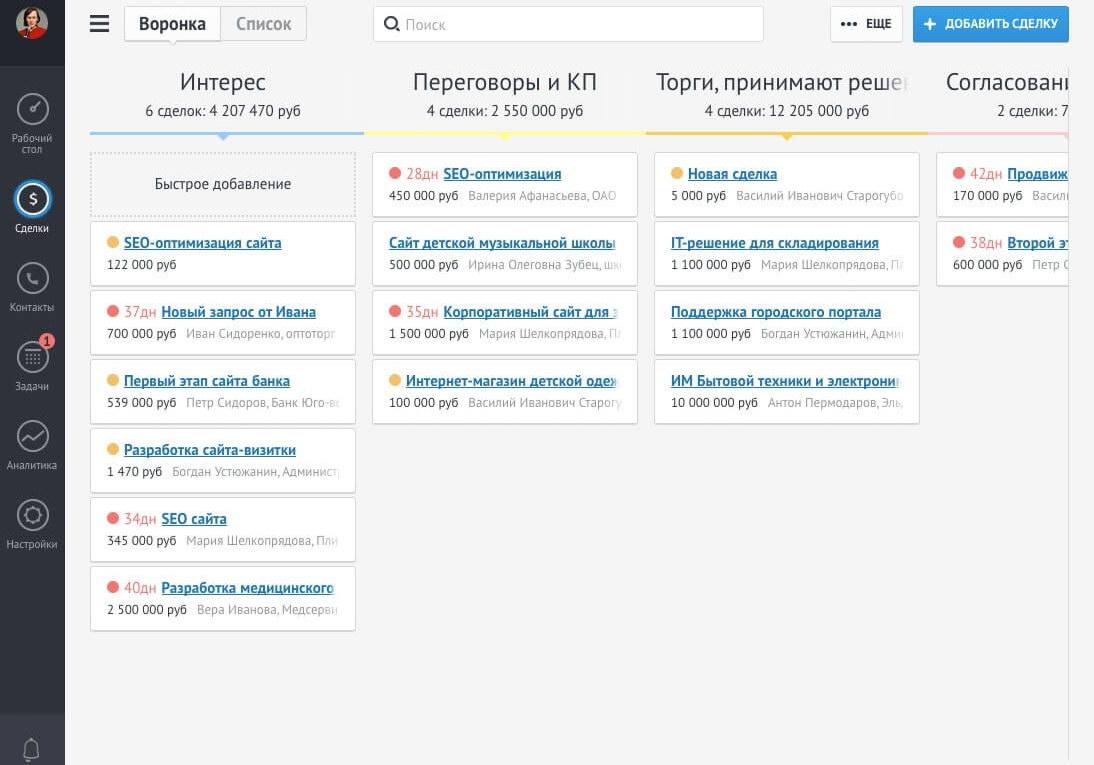The height and width of the screenshot is (765, 1094).
Task: Open the hamburger menu icon
Action: (99, 24)
